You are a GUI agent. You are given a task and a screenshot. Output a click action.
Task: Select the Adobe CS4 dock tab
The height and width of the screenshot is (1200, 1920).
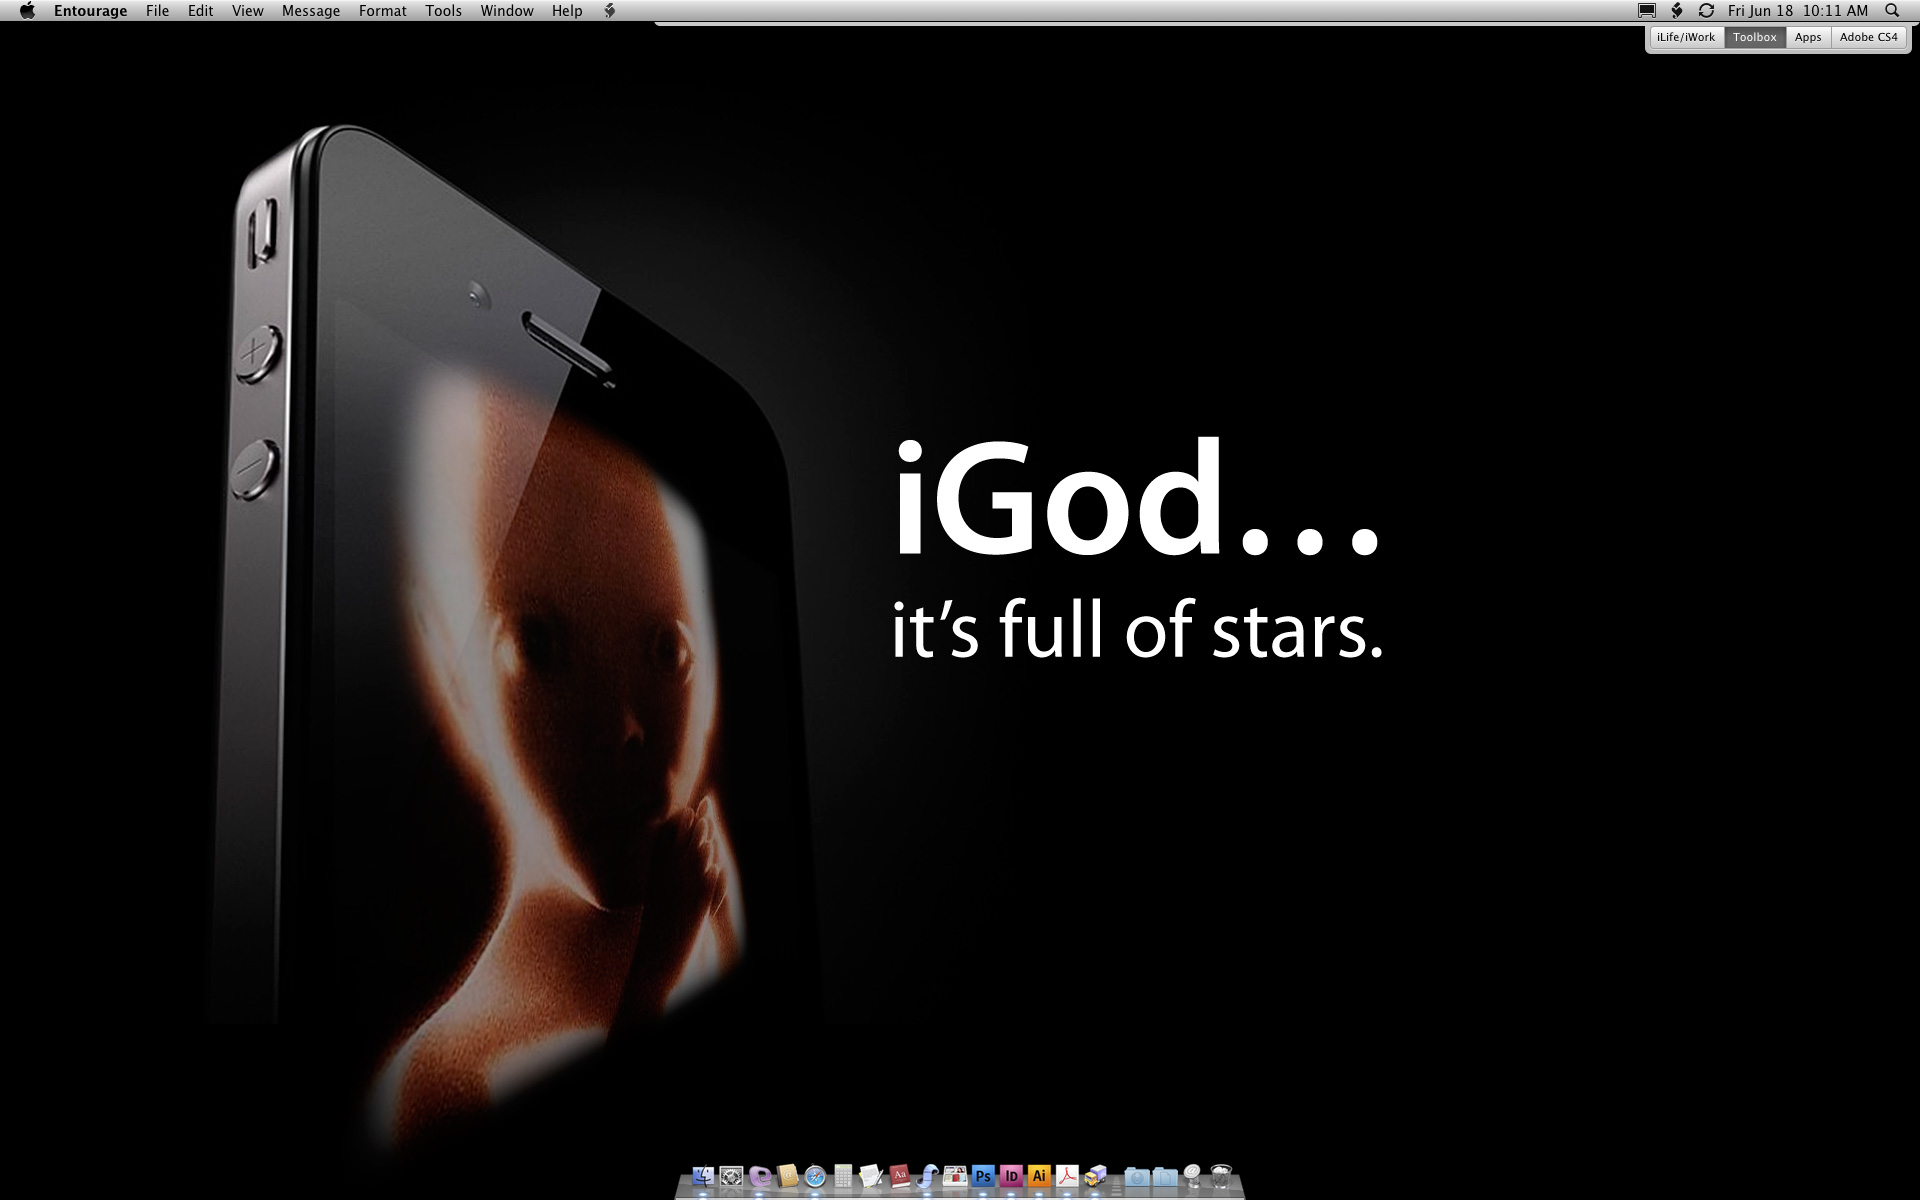coord(1868,37)
